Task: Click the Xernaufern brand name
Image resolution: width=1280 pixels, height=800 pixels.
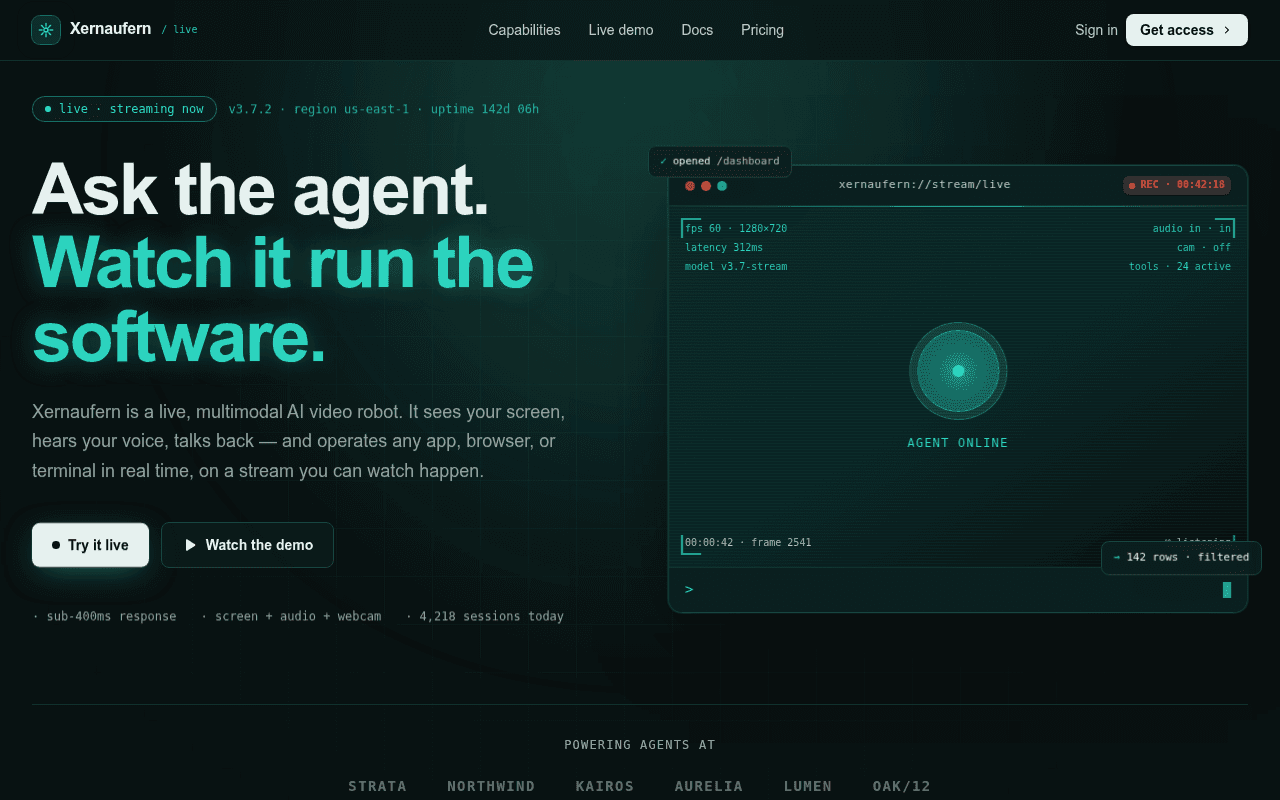Action: point(110,29)
